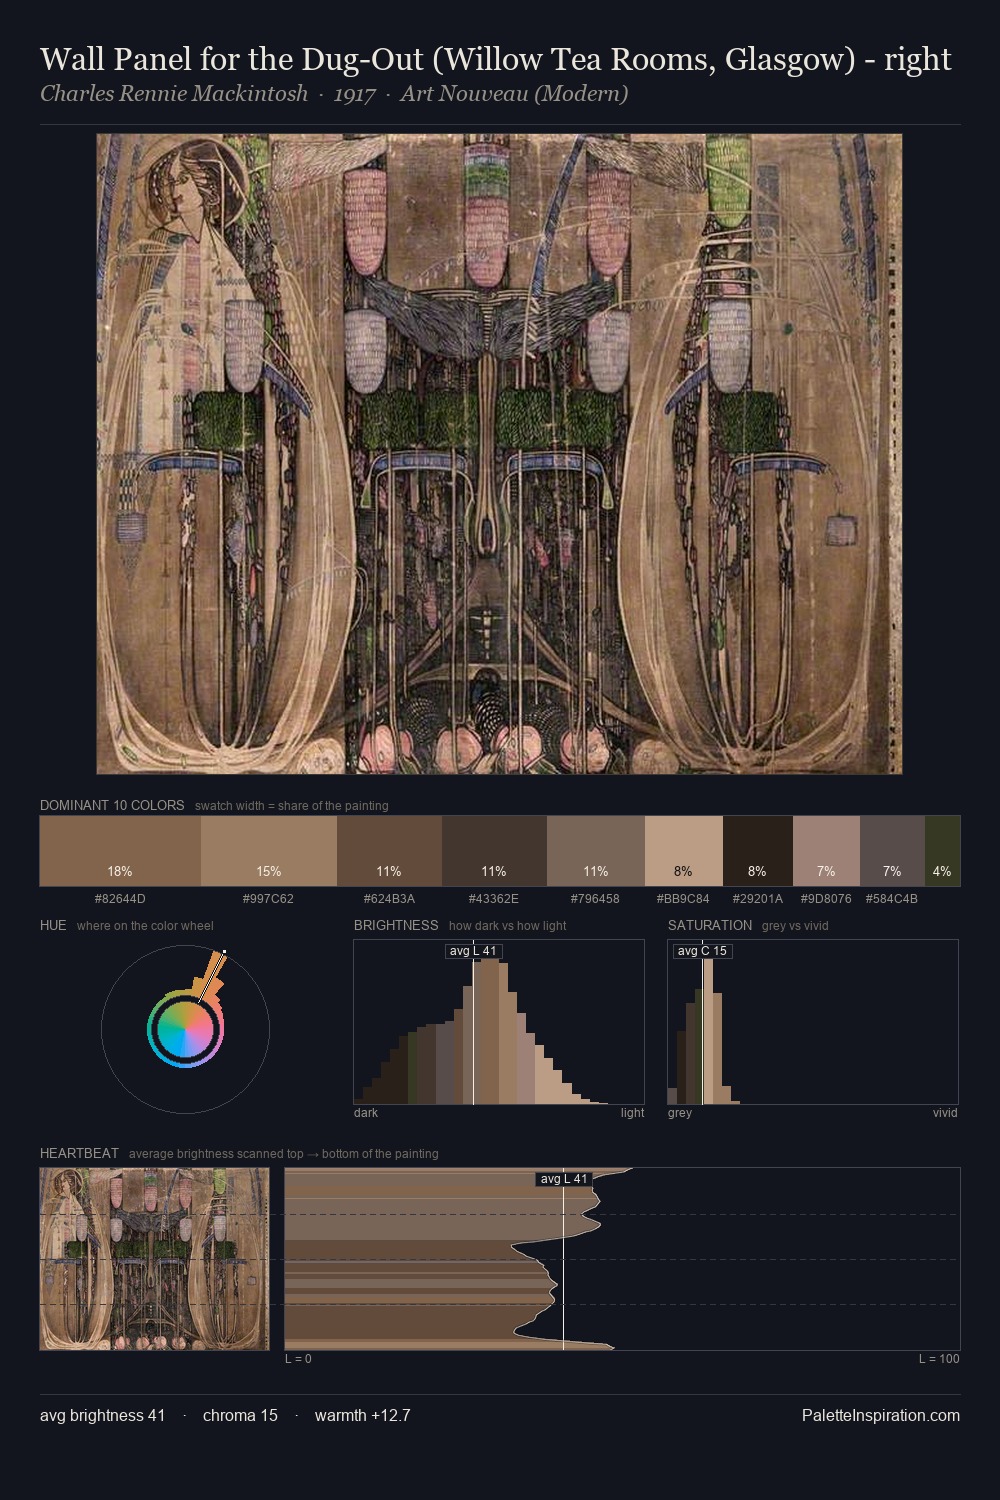Click hex code #624B3A text
This screenshot has height=1500, width=1000.
pos(389,898)
